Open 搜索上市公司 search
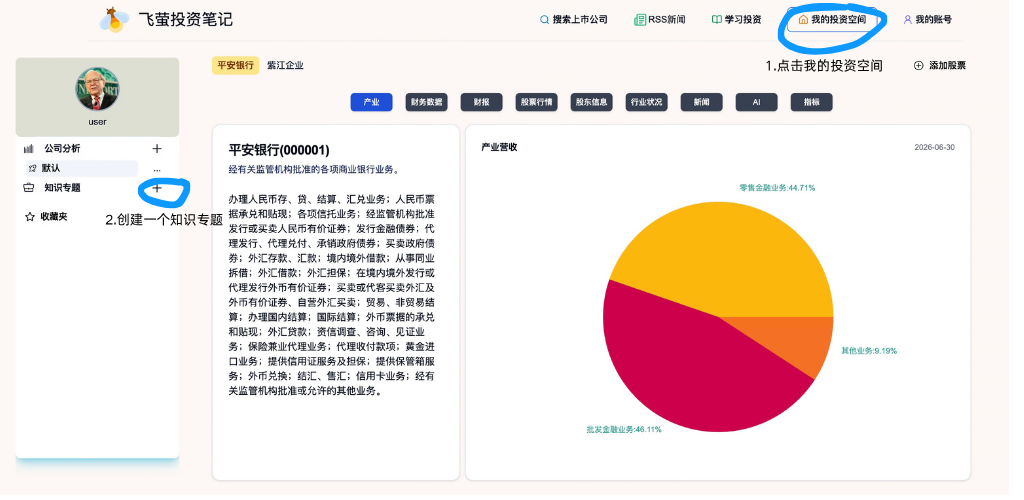Image resolution: width=1024 pixels, height=500 pixels. pos(573,20)
